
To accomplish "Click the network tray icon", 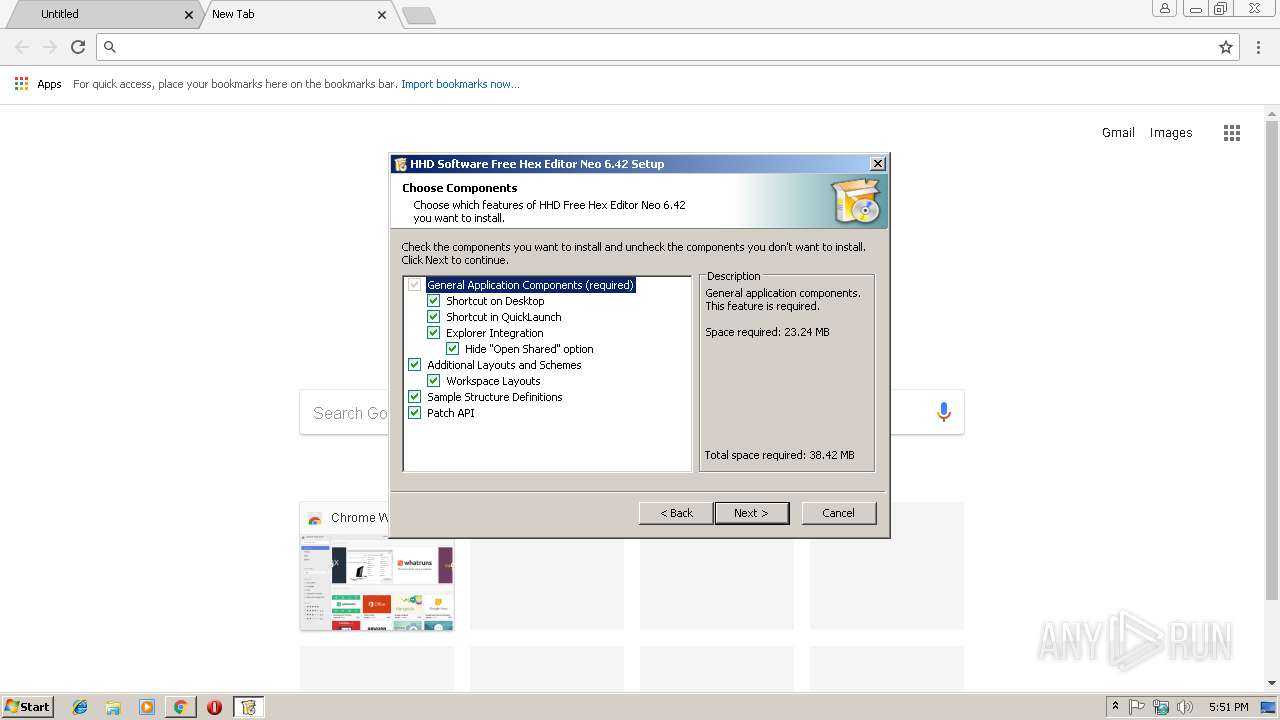I will [1161, 707].
